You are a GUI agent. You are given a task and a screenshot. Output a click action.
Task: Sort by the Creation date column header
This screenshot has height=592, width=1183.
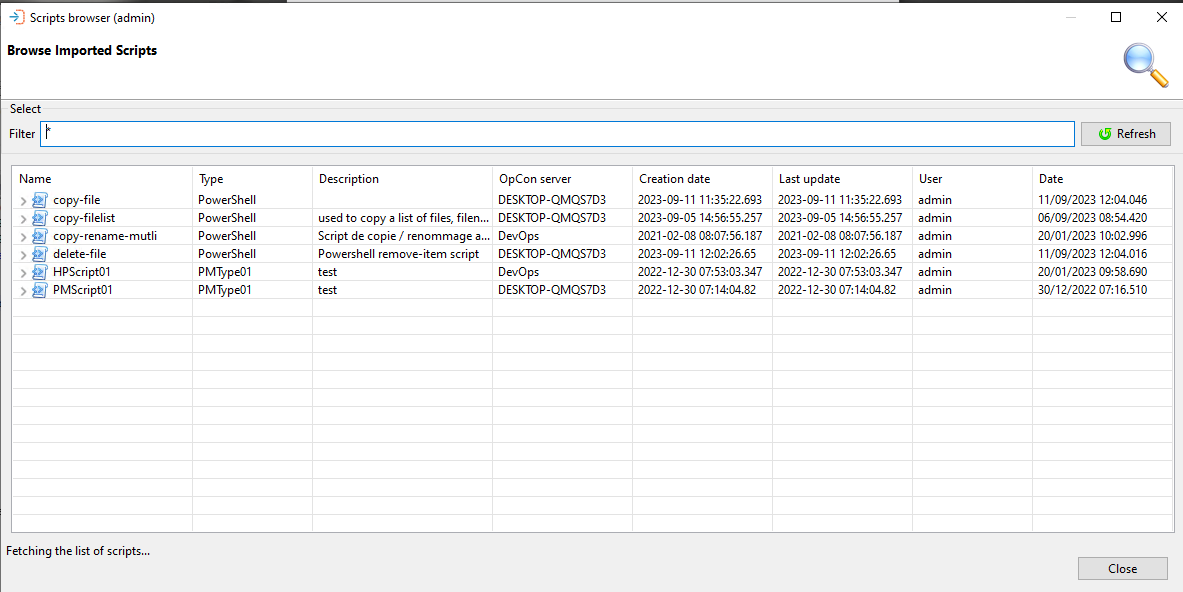[x=702, y=179]
